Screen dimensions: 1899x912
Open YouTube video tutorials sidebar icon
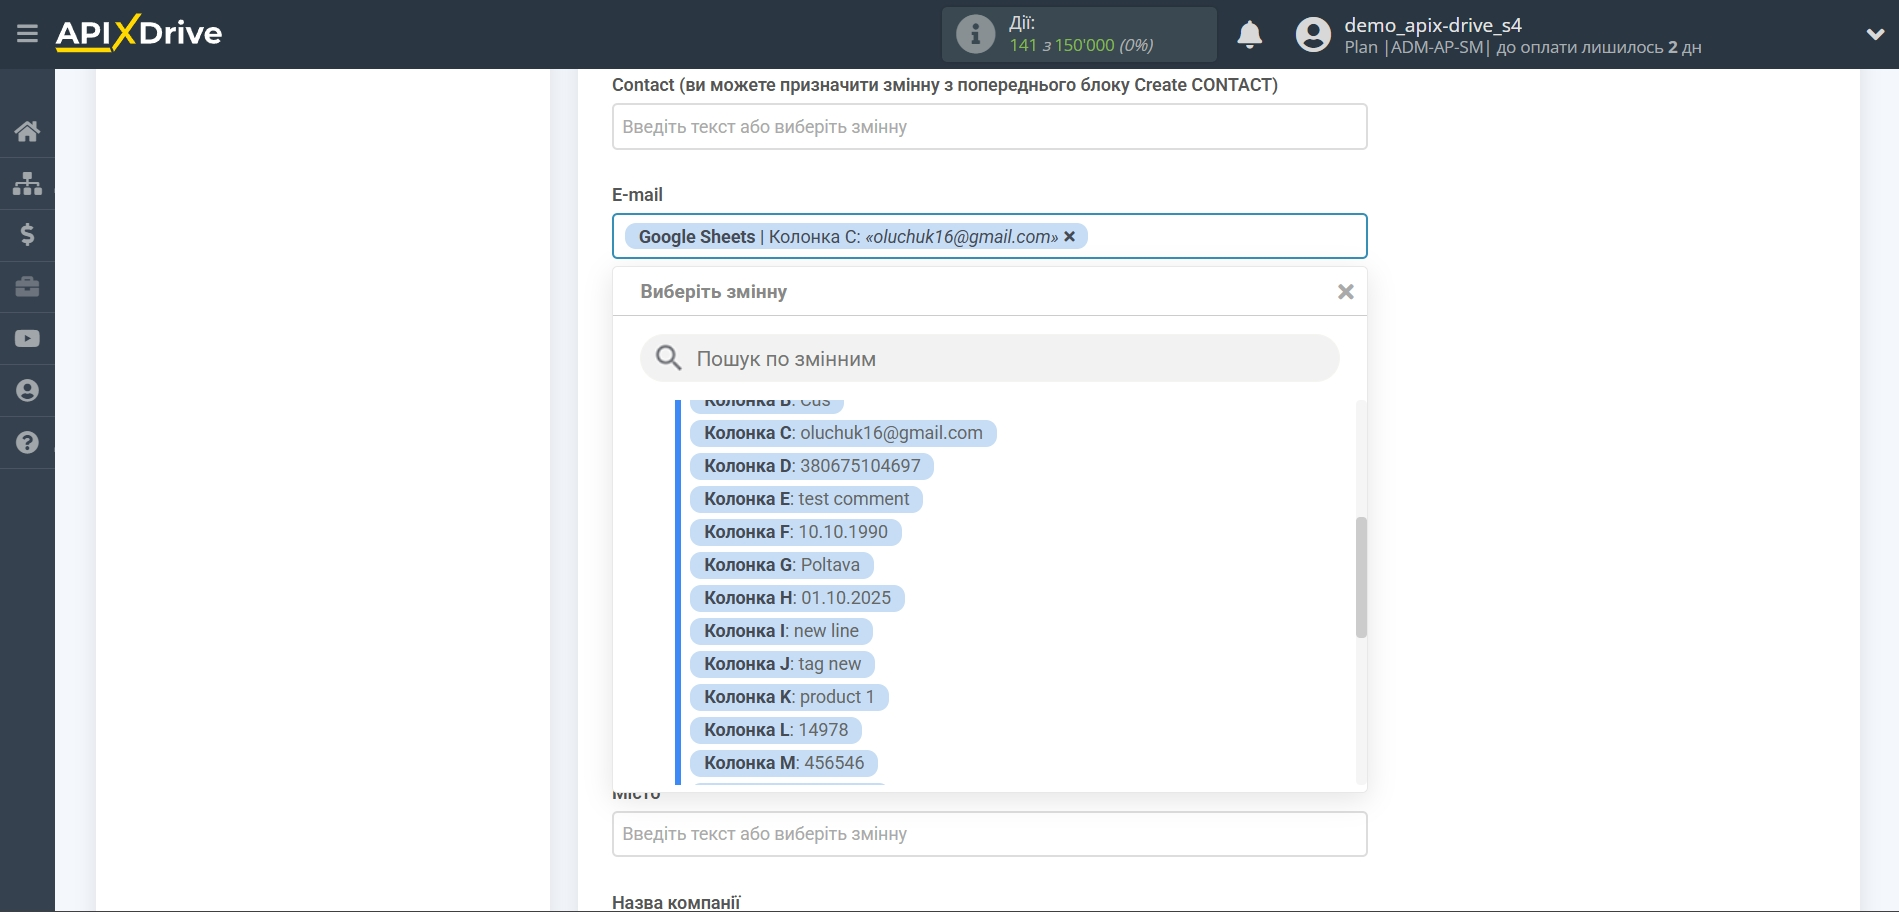(x=27, y=339)
